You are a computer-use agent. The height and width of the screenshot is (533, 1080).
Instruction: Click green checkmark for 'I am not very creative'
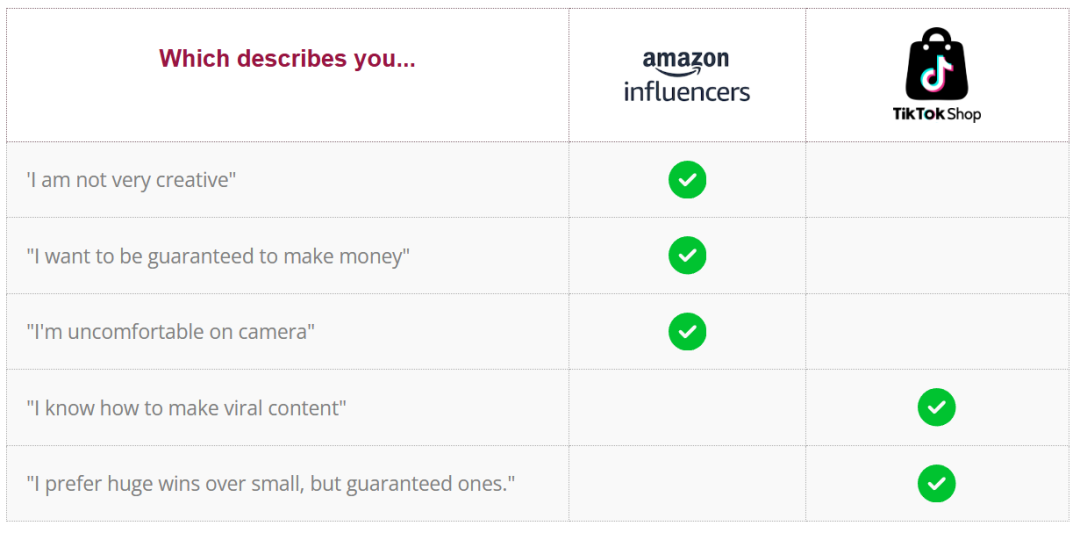pos(687,180)
